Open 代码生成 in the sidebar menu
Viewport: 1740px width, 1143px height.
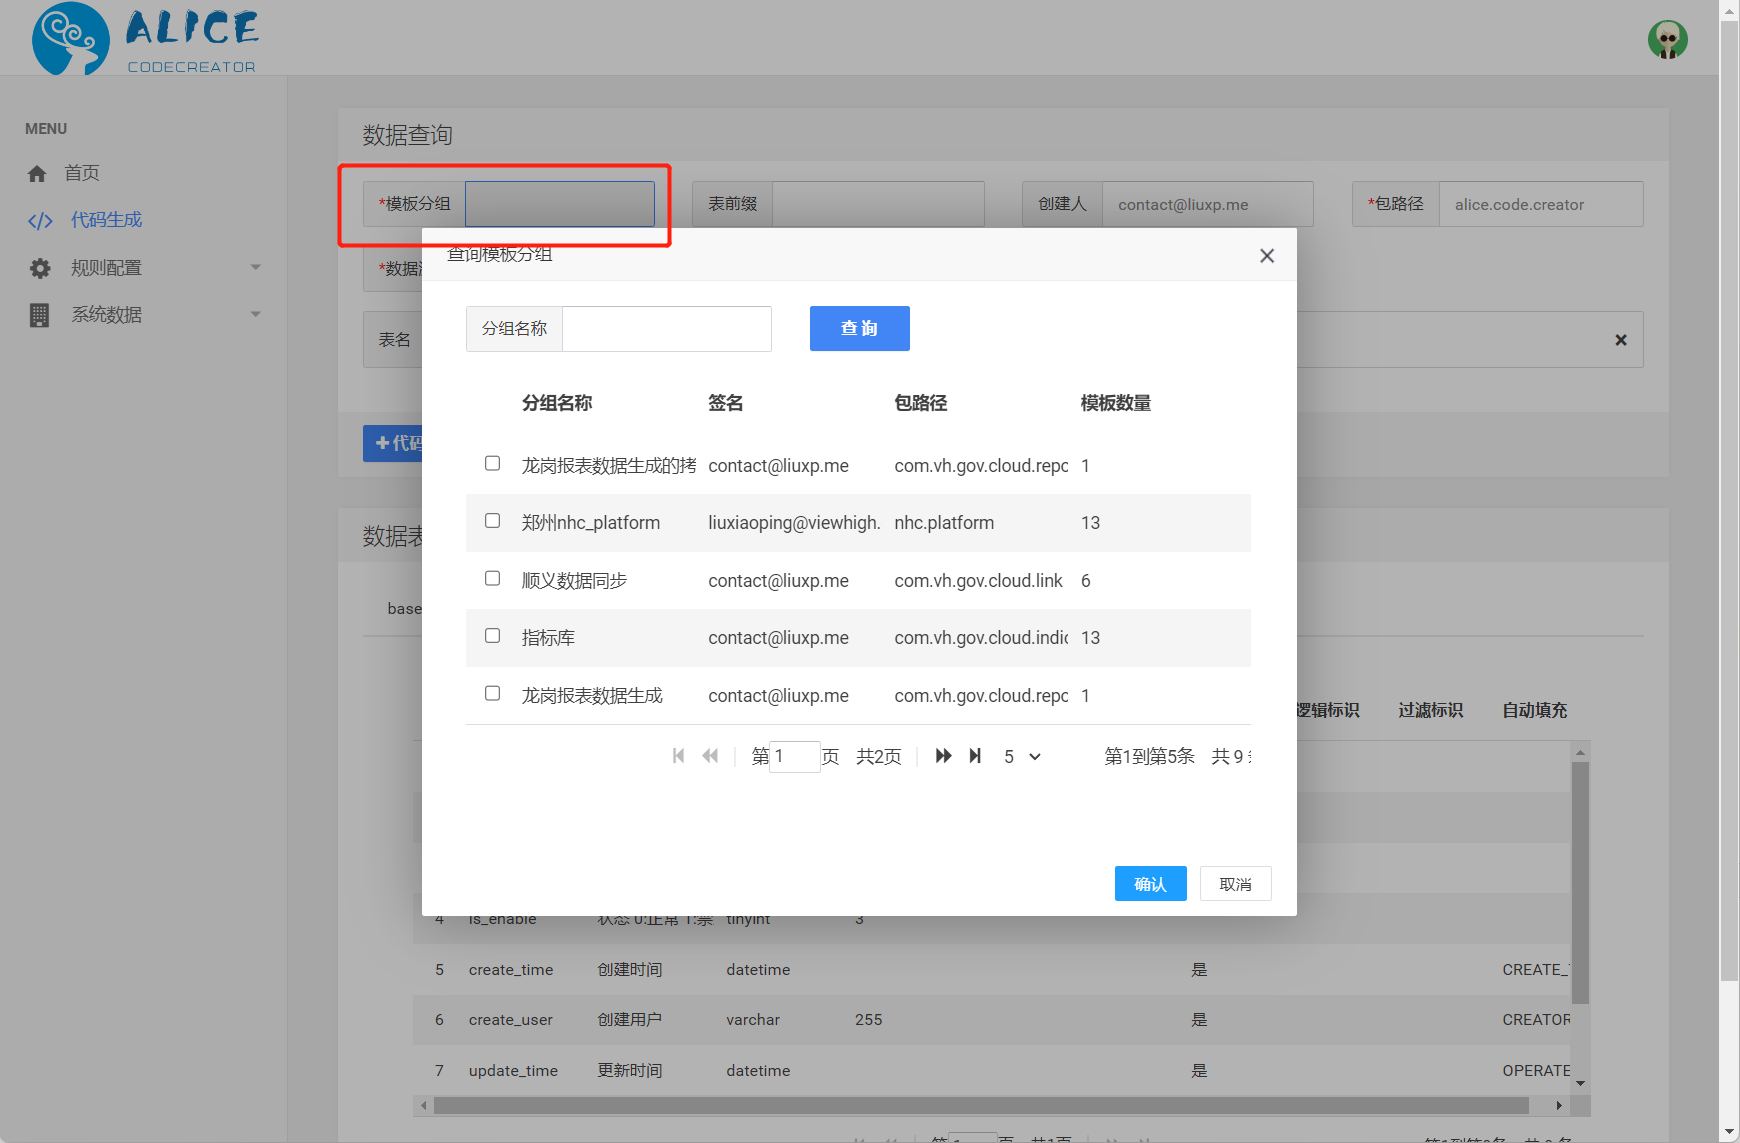click(x=106, y=220)
